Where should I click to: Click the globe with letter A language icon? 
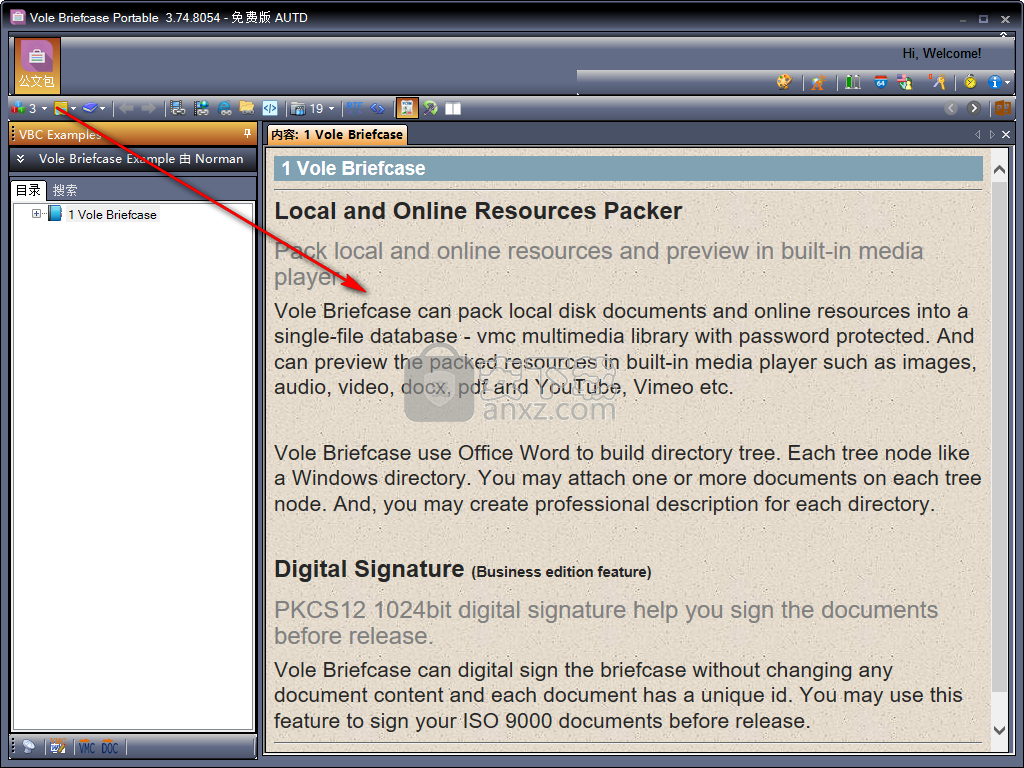point(818,82)
